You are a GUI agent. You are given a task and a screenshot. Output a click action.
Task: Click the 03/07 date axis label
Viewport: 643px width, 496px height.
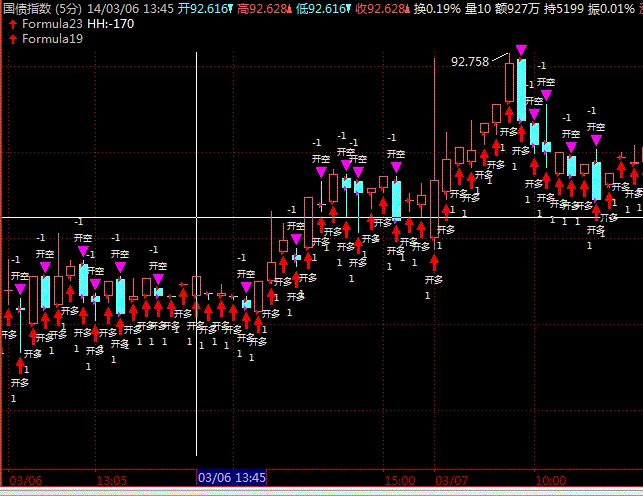pyautogui.click(x=451, y=480)
